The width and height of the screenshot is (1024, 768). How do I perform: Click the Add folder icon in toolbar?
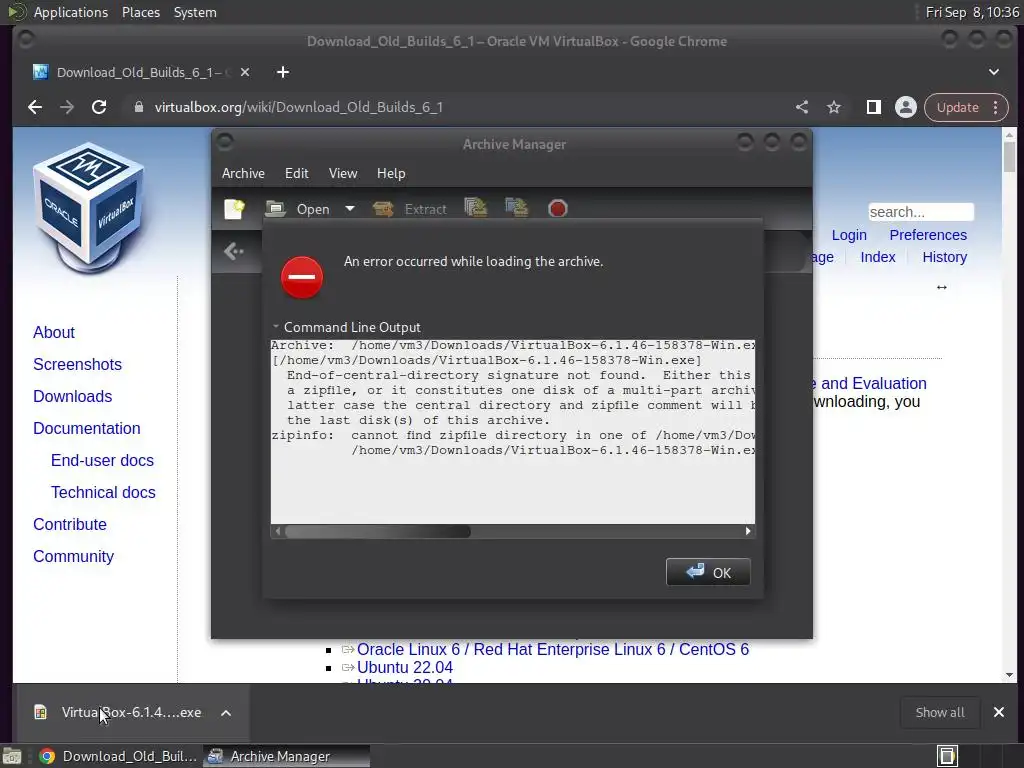(517, 208)
